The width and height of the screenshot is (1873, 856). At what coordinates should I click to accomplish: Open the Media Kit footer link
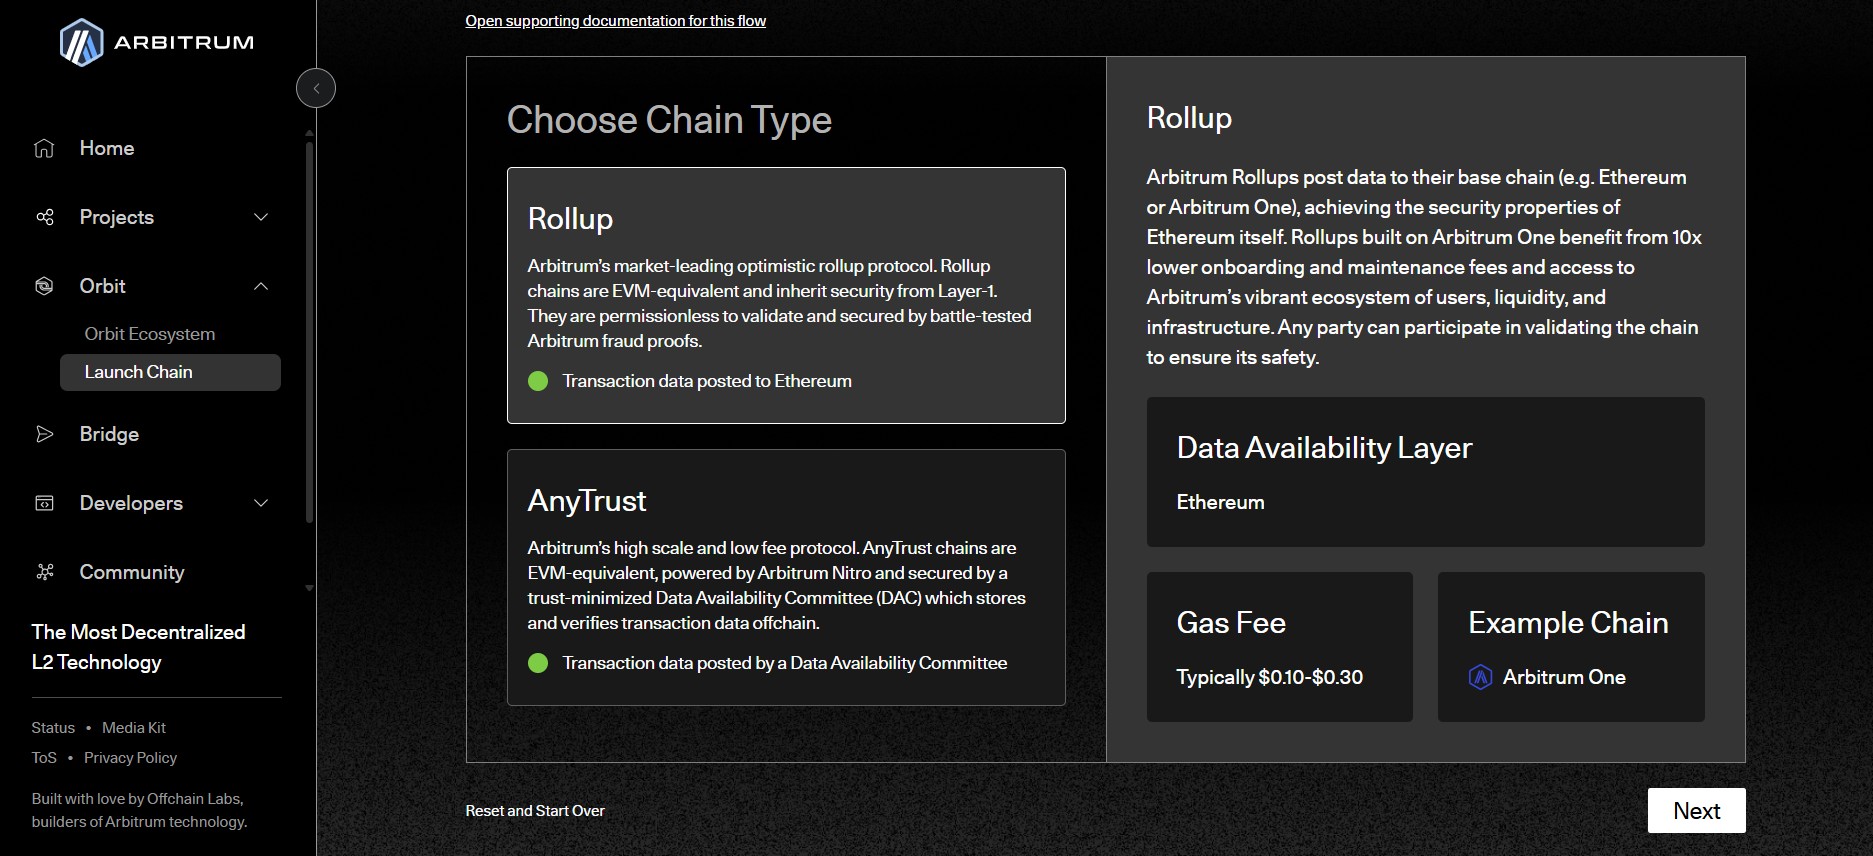(134, 728)
